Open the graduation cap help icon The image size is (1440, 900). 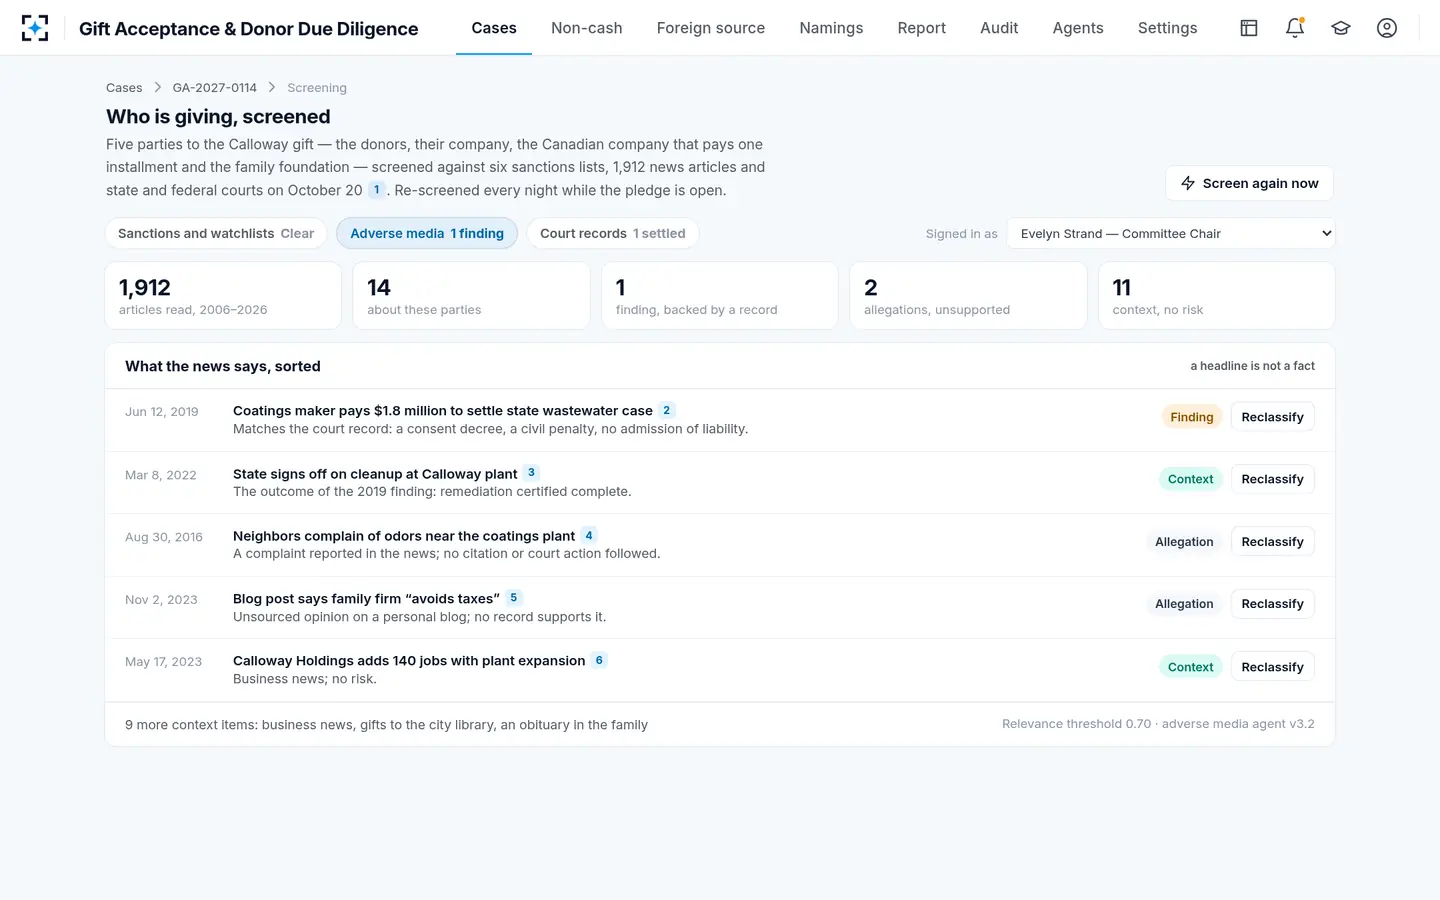click(1341, 28)
